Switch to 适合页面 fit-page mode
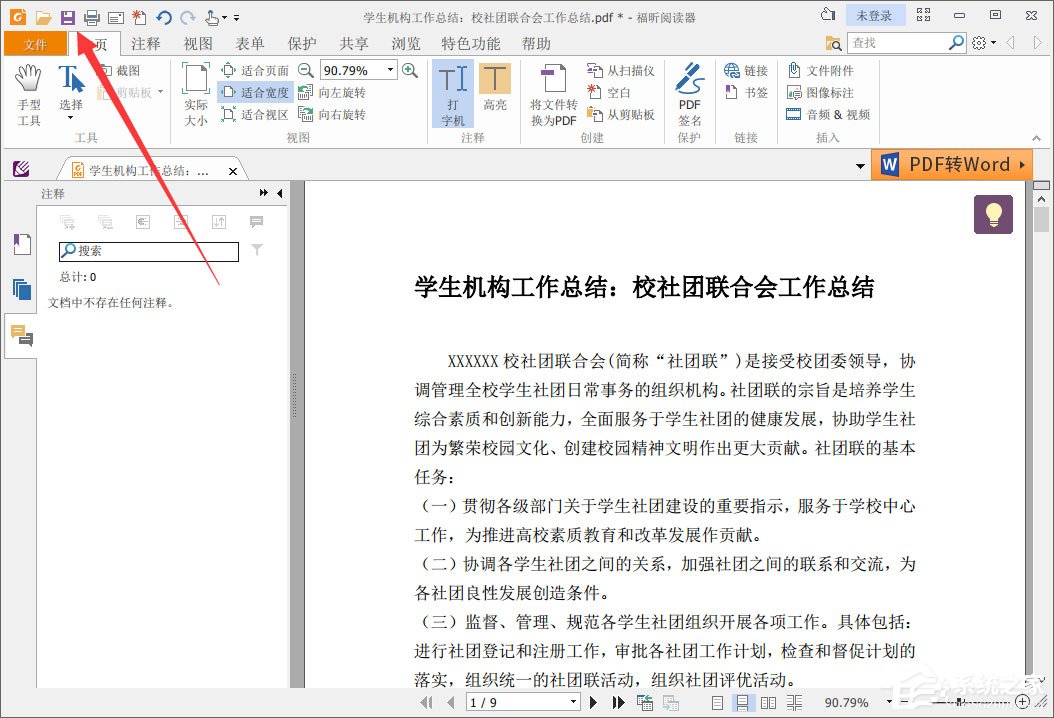1054x718 pixels. coord(256,70)
